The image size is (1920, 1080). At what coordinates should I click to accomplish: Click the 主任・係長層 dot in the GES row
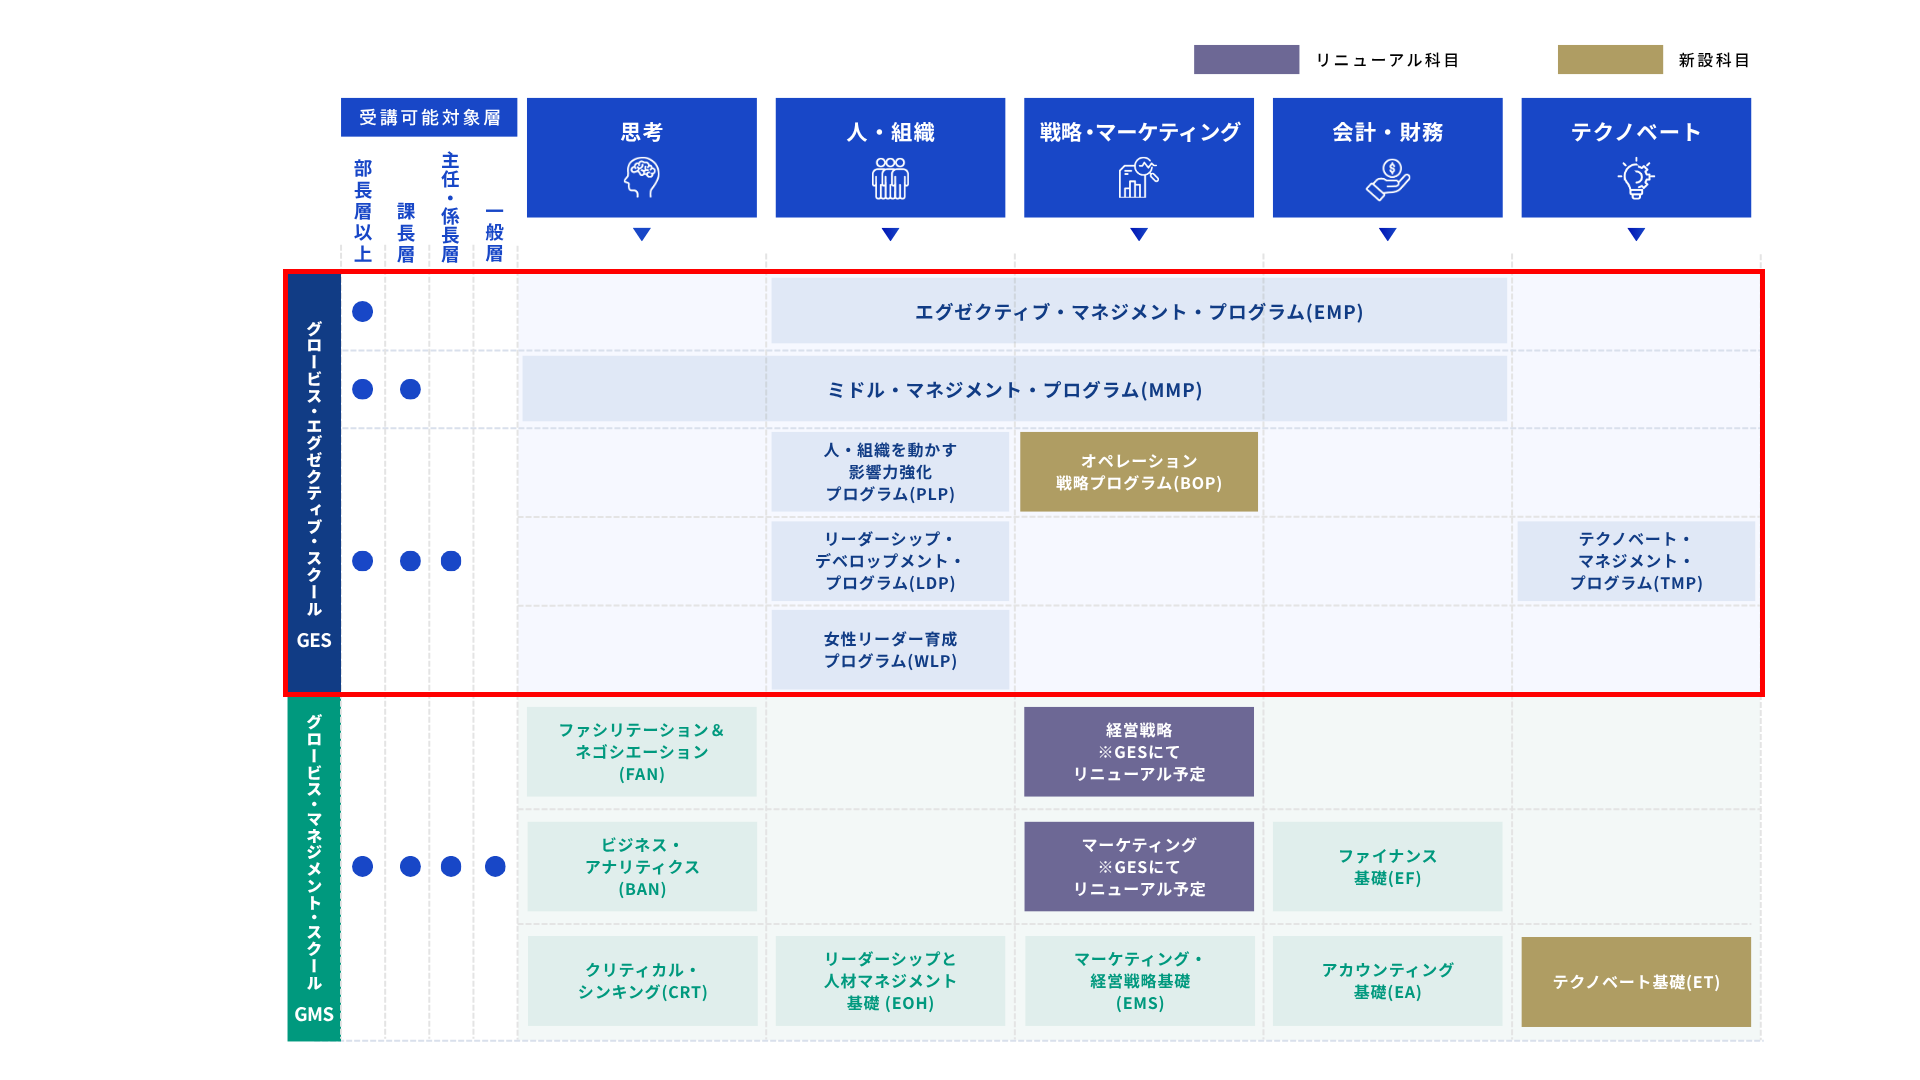pos(451,561)
